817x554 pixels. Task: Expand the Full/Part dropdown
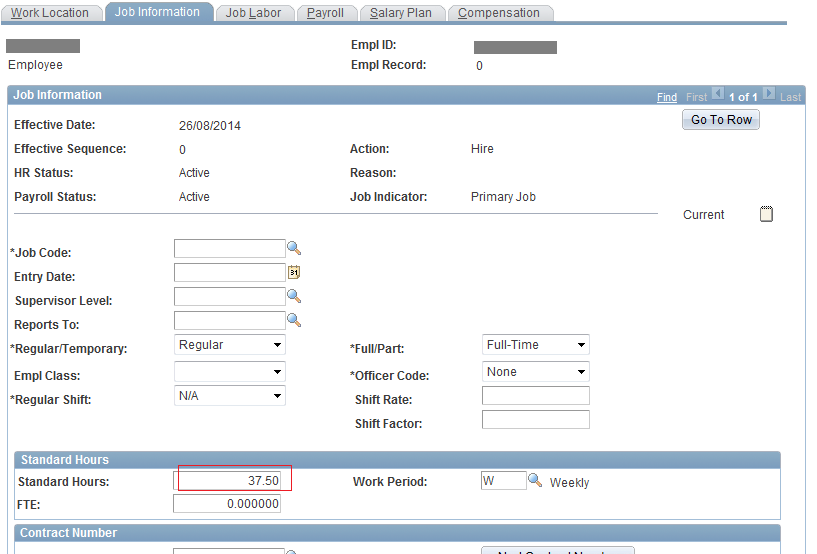tap(536, 344)
